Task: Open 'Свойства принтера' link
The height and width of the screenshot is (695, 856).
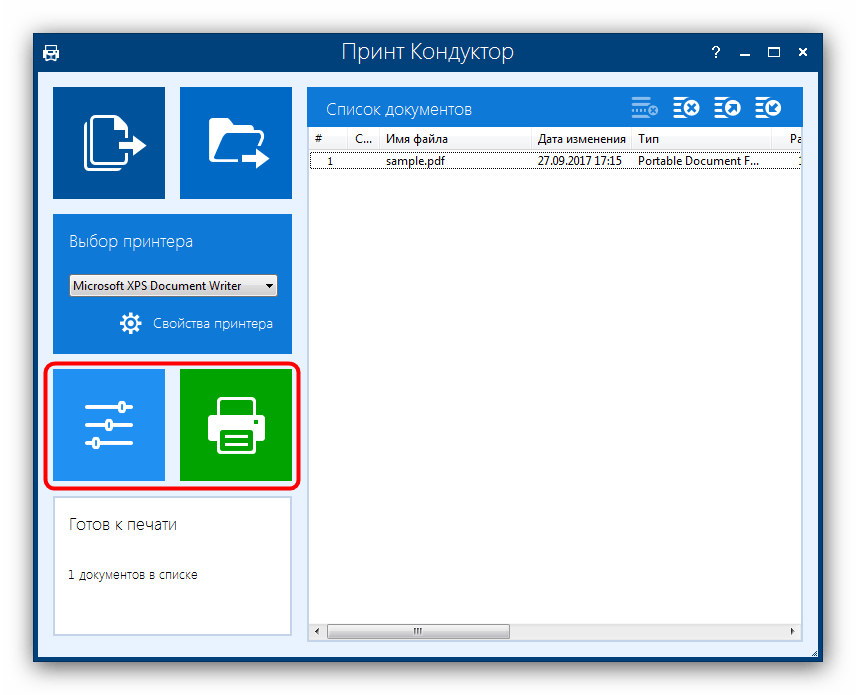Action: click(x=212, y=323)
